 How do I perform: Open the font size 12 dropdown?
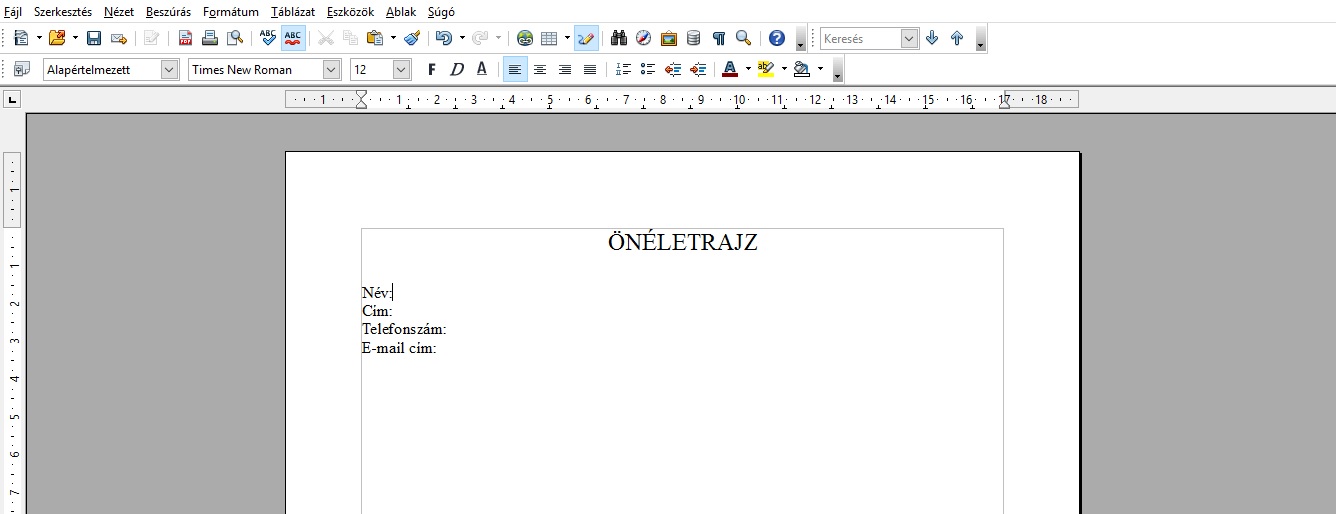pos(401,69)
